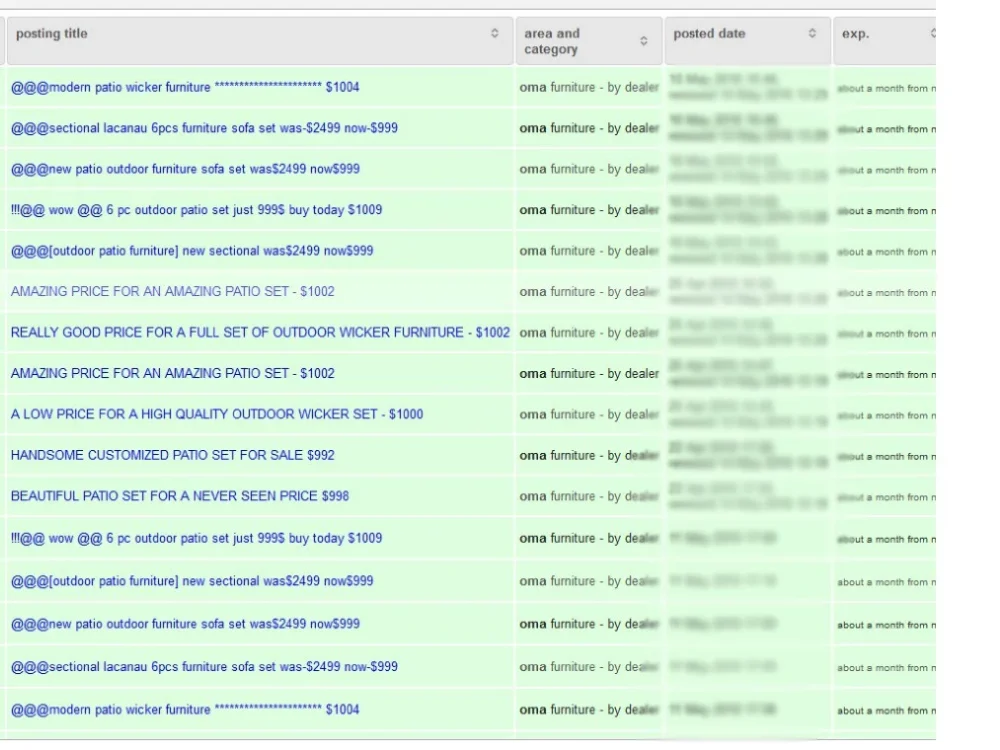Click the 'area and category' header label
Viewport: 1000px width, 750px height.
(552, 41)
